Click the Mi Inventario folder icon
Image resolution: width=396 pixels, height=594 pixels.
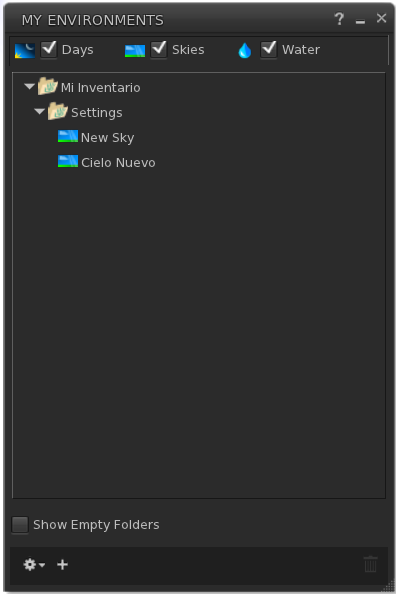click(47, 86)
